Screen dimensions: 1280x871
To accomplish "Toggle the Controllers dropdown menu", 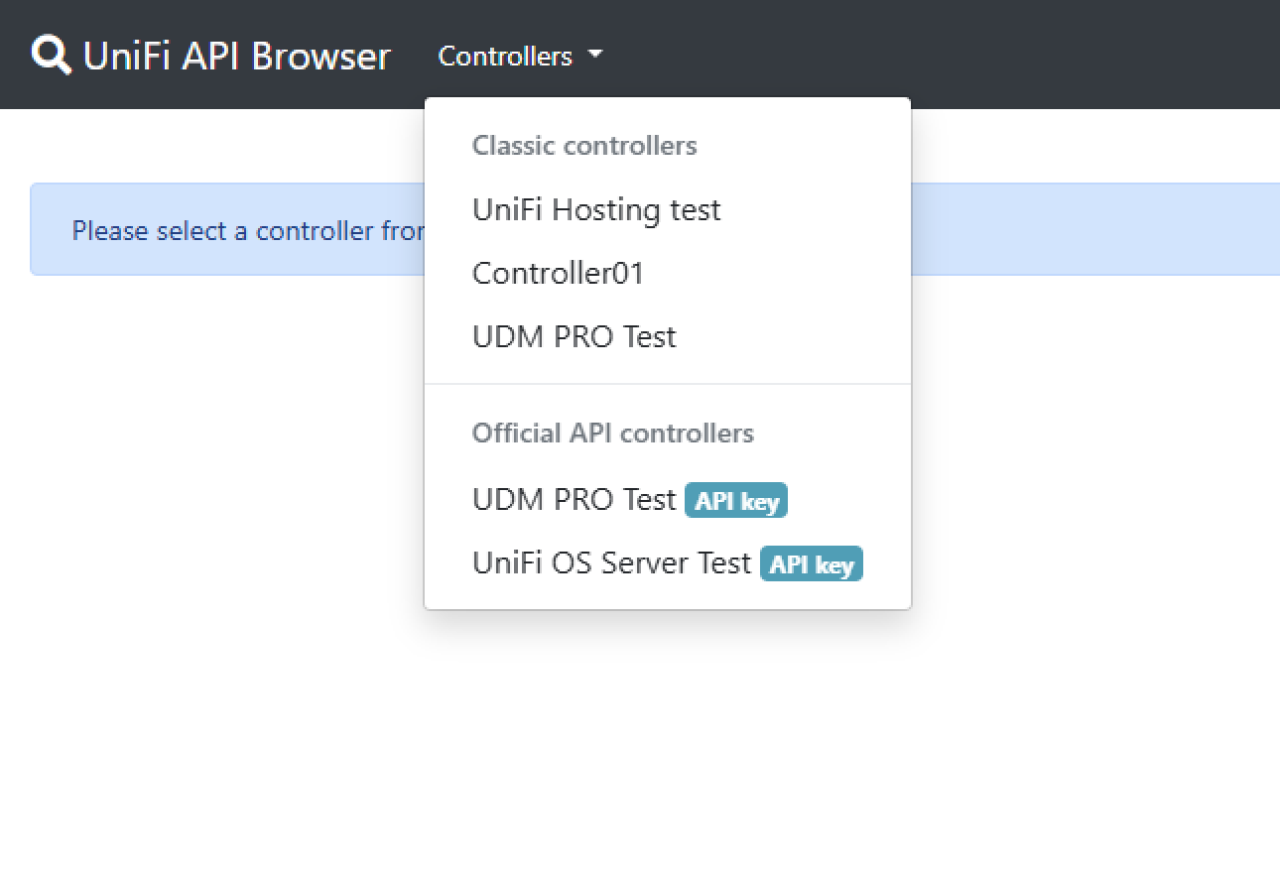I will coord(506,57).
